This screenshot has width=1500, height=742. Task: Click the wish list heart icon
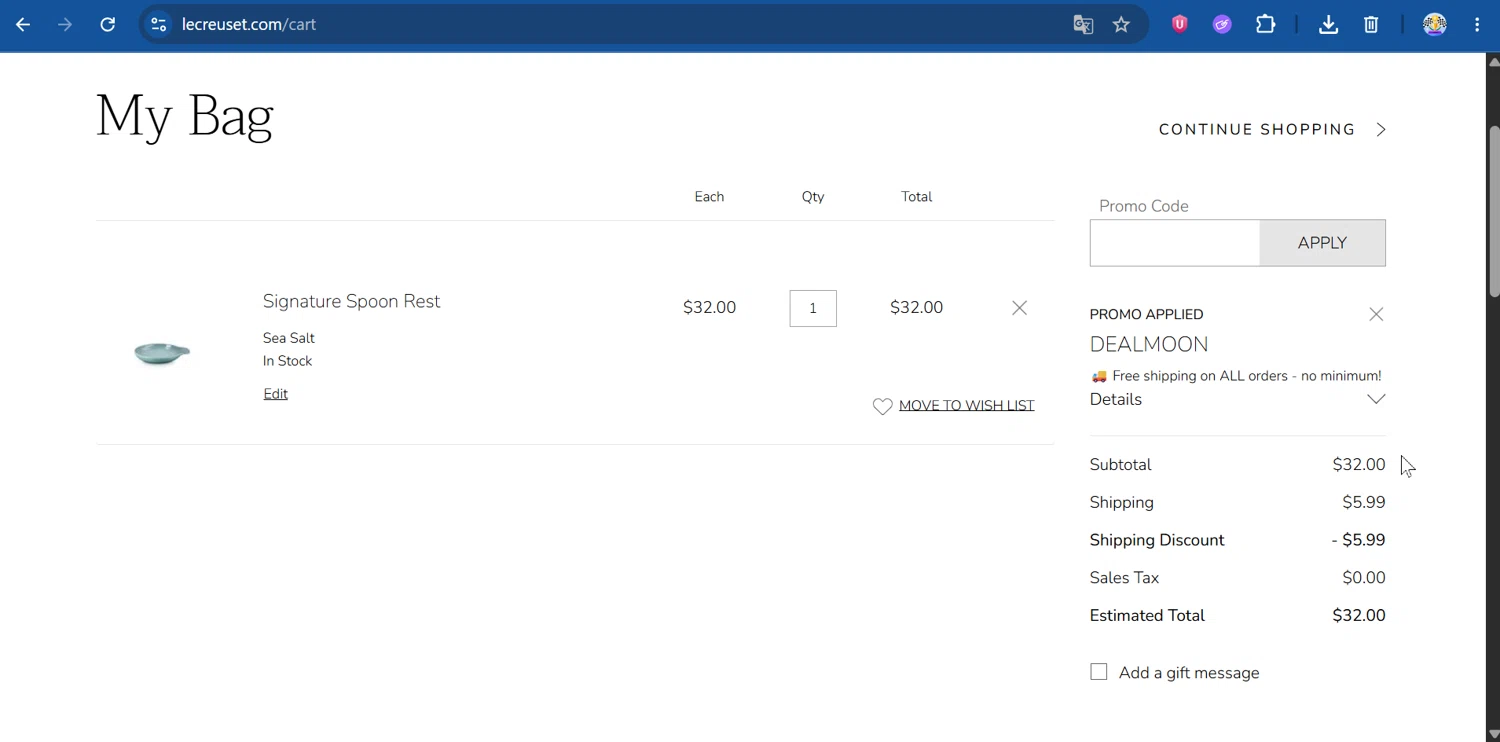click(882, 406)
